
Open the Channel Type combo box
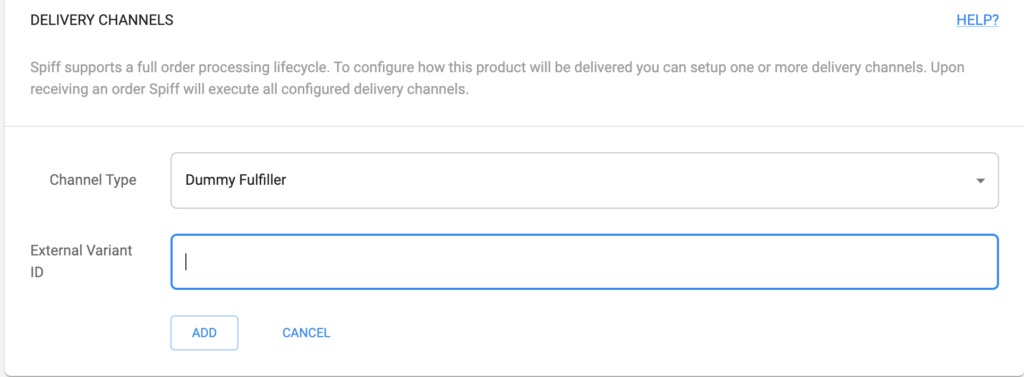point(584,180)
